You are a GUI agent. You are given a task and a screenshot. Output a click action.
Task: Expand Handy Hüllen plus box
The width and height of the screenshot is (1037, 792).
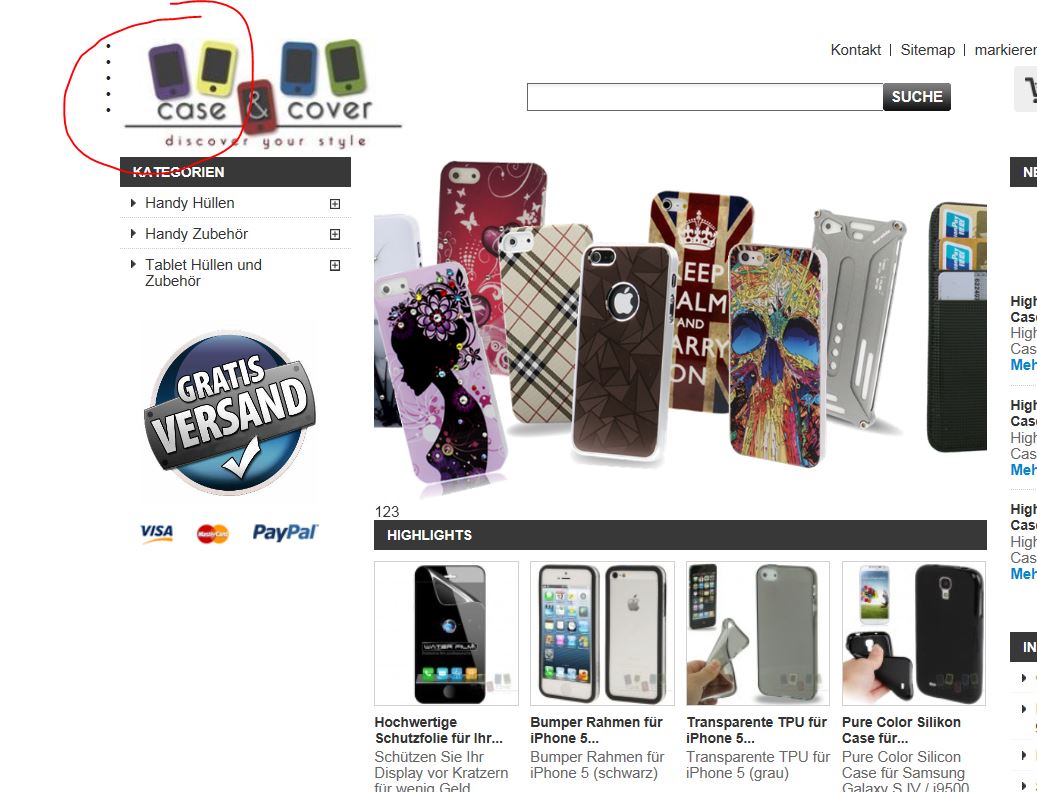335,204
